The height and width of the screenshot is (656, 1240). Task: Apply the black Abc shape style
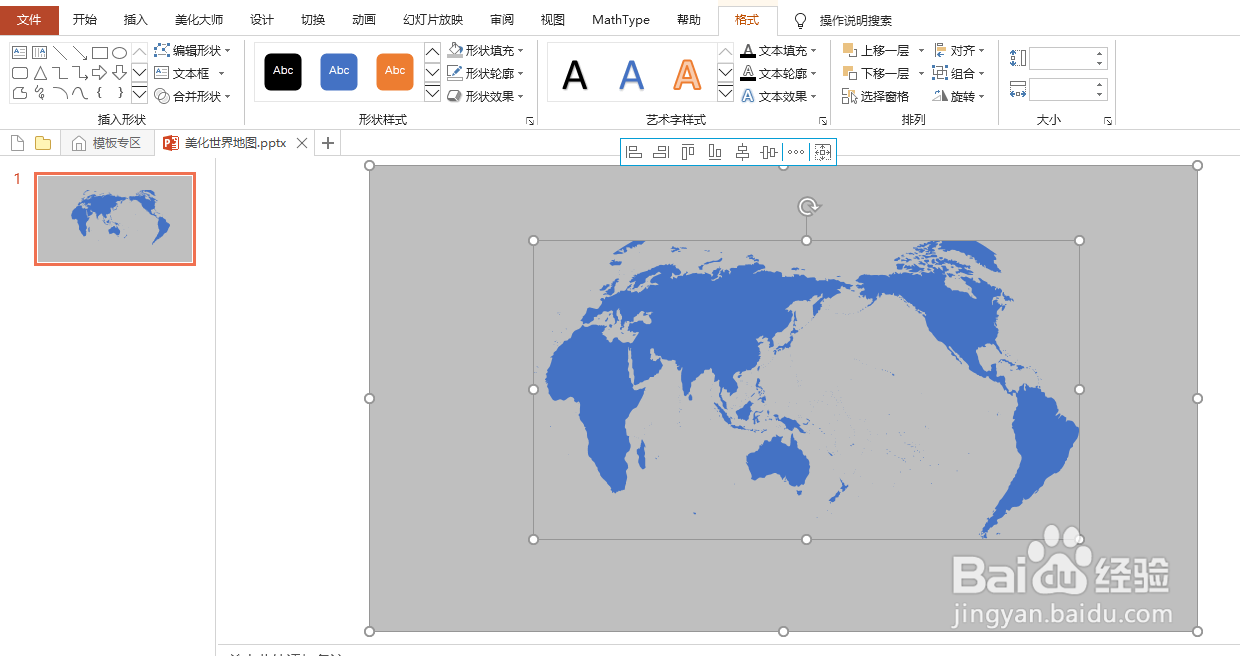coord(283,71)
